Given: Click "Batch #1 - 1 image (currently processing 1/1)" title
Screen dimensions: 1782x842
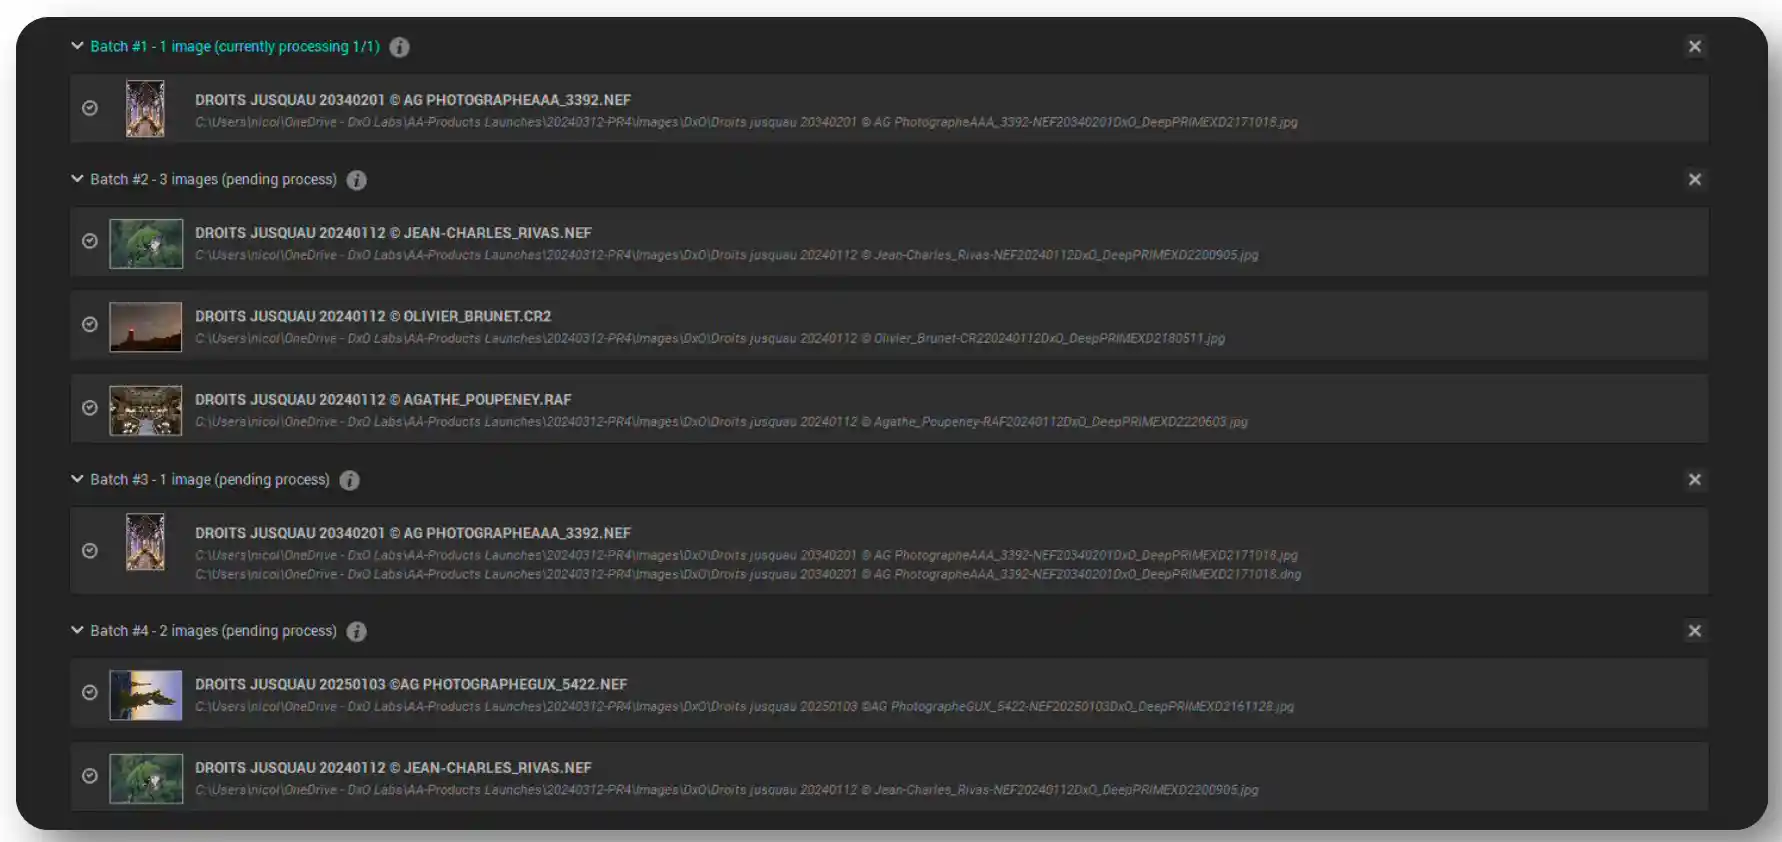Looking at the screenshot, I should click(235, 46).
